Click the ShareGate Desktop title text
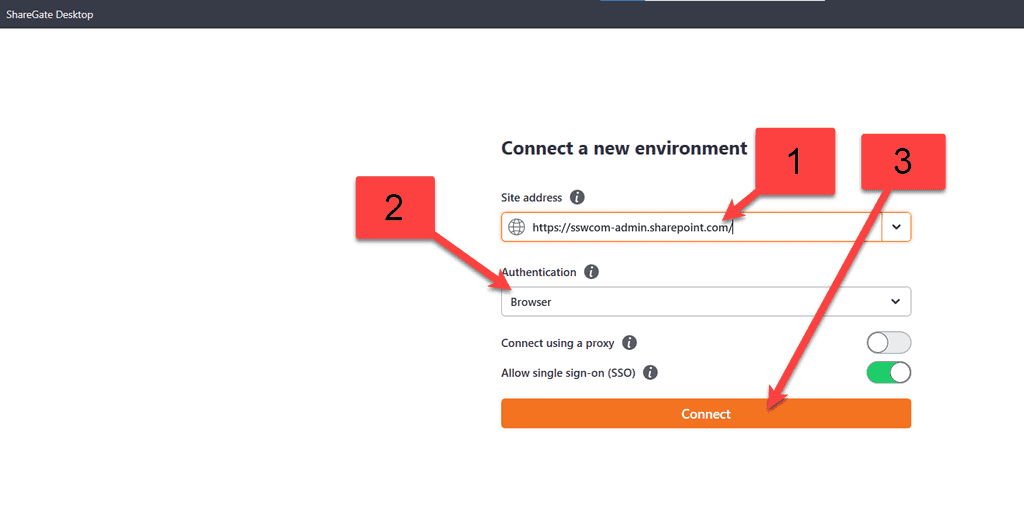 tap(50, 14)
